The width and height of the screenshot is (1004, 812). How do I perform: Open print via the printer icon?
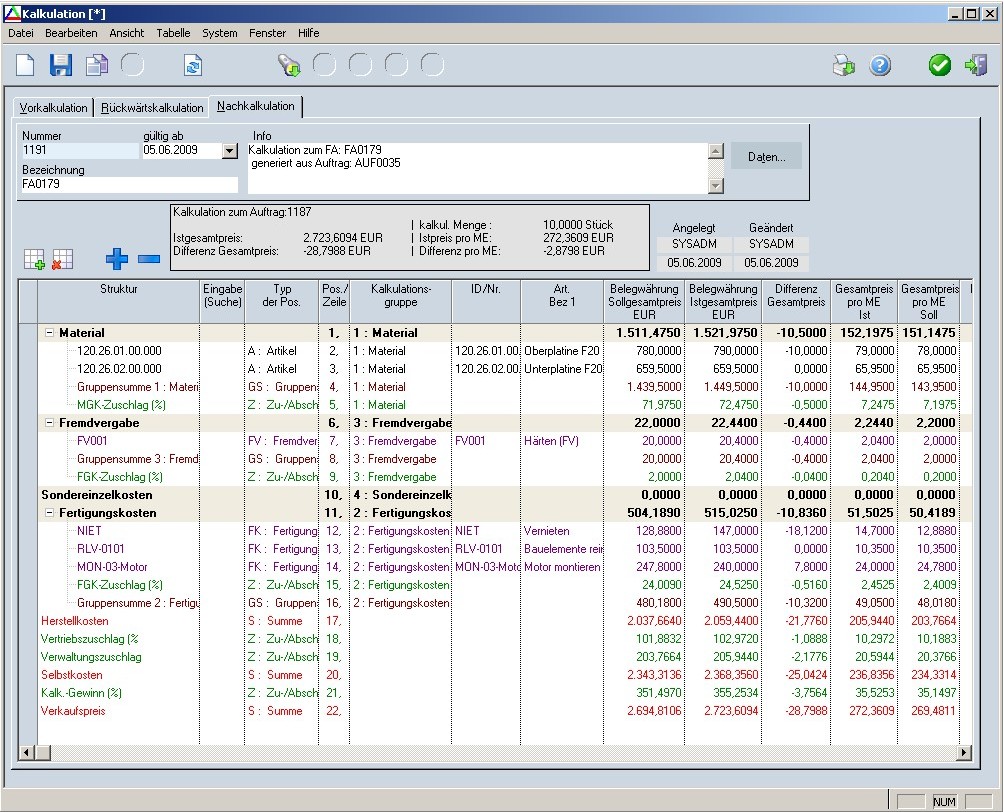point(844,66)
